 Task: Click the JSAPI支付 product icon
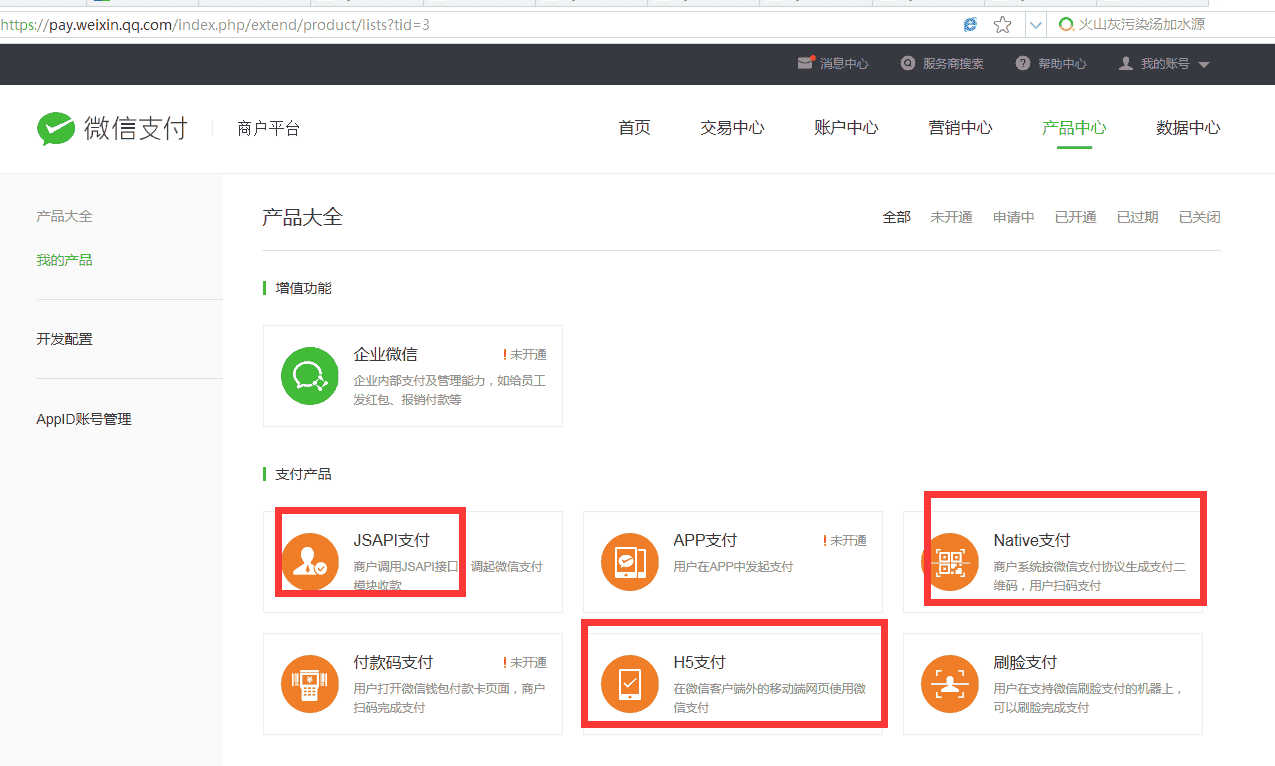[309, 562]
